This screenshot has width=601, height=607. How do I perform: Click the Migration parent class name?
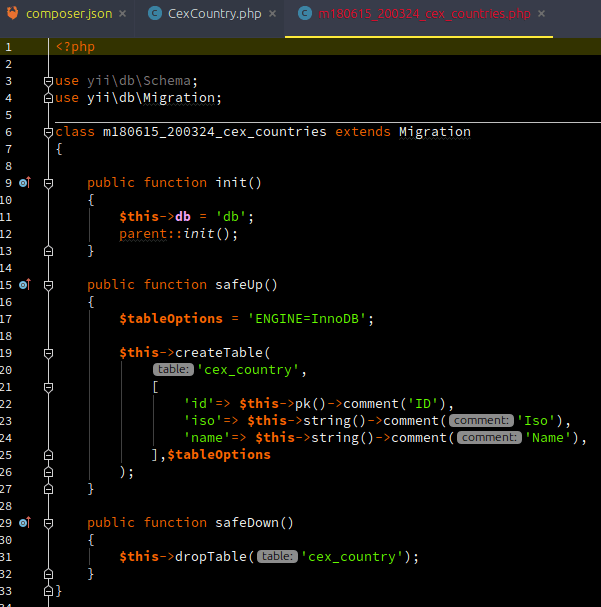(435, 132)
